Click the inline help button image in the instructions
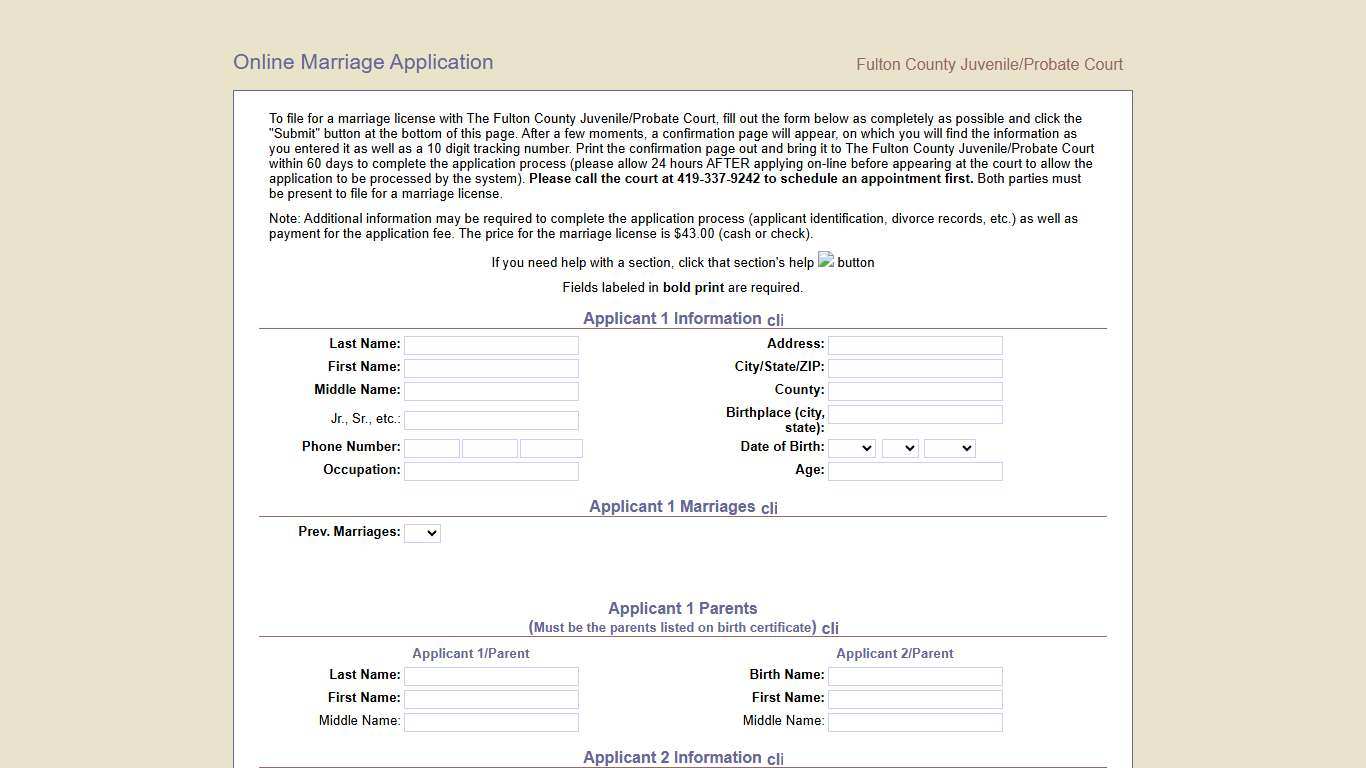This screenshot has height=768, width=1366. (824, 261)
